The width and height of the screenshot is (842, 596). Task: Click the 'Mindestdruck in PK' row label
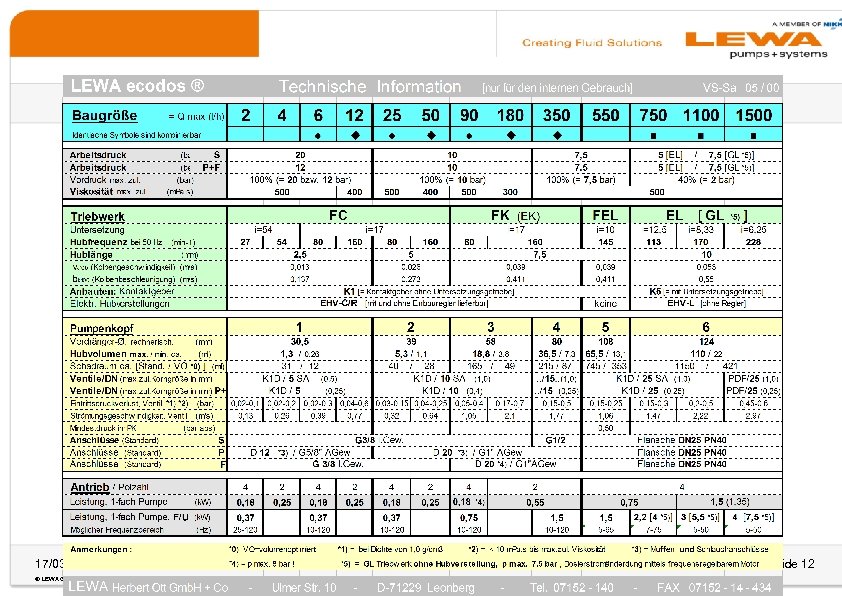click(103, 428)
